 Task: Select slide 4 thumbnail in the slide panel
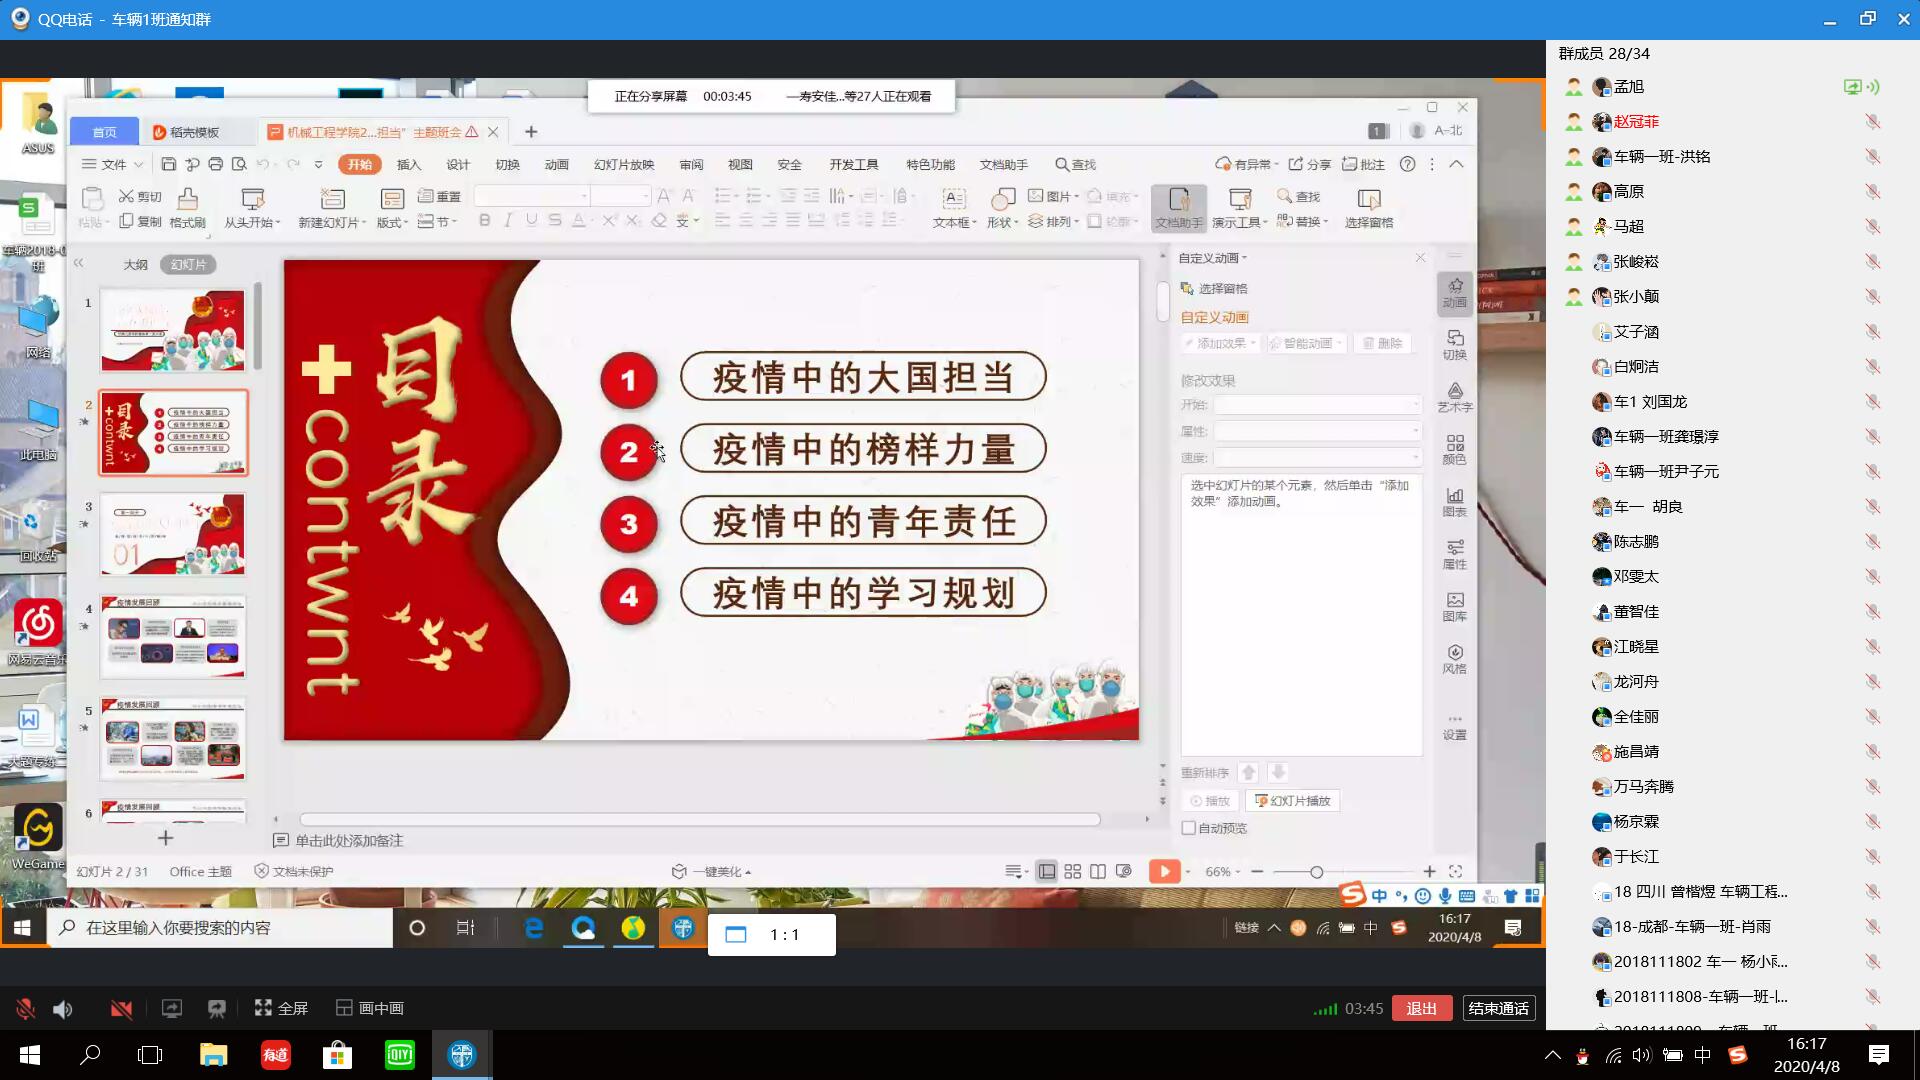pos(173,637)
